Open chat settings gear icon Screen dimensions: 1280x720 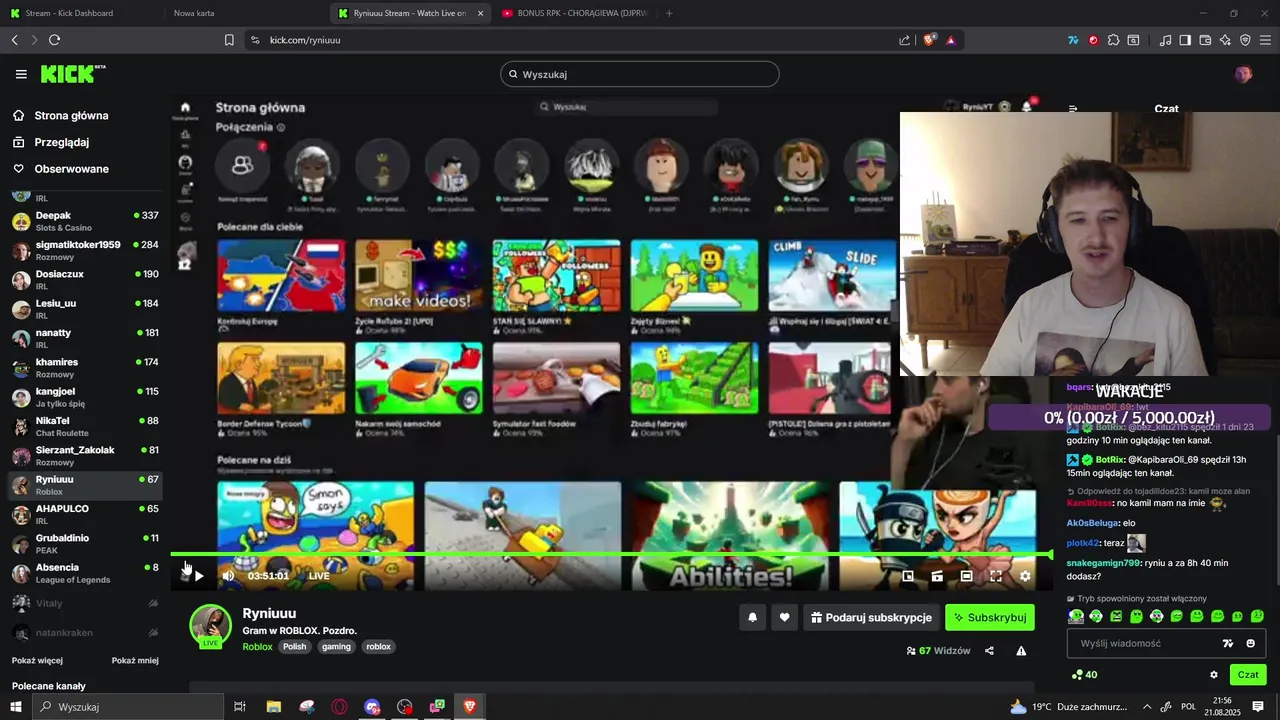tap(1214, 675)
